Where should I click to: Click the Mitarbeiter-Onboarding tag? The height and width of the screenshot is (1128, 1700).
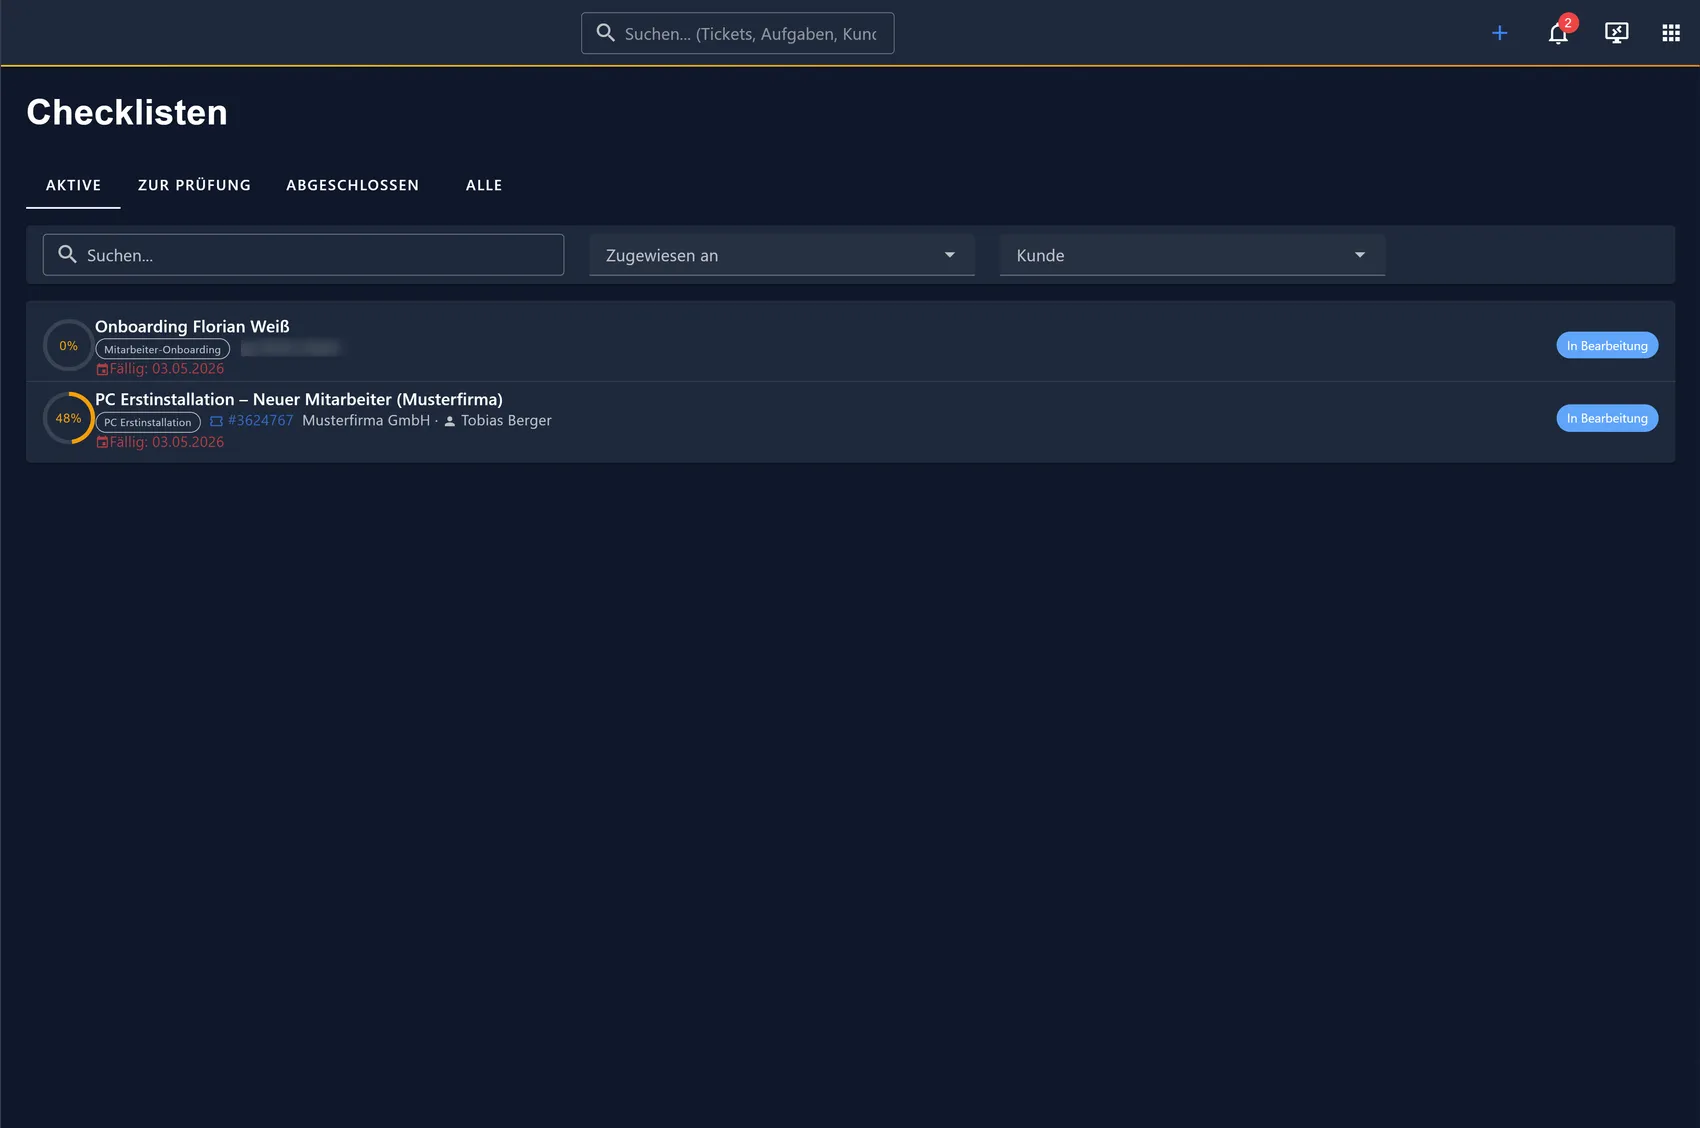pos(162,349)
